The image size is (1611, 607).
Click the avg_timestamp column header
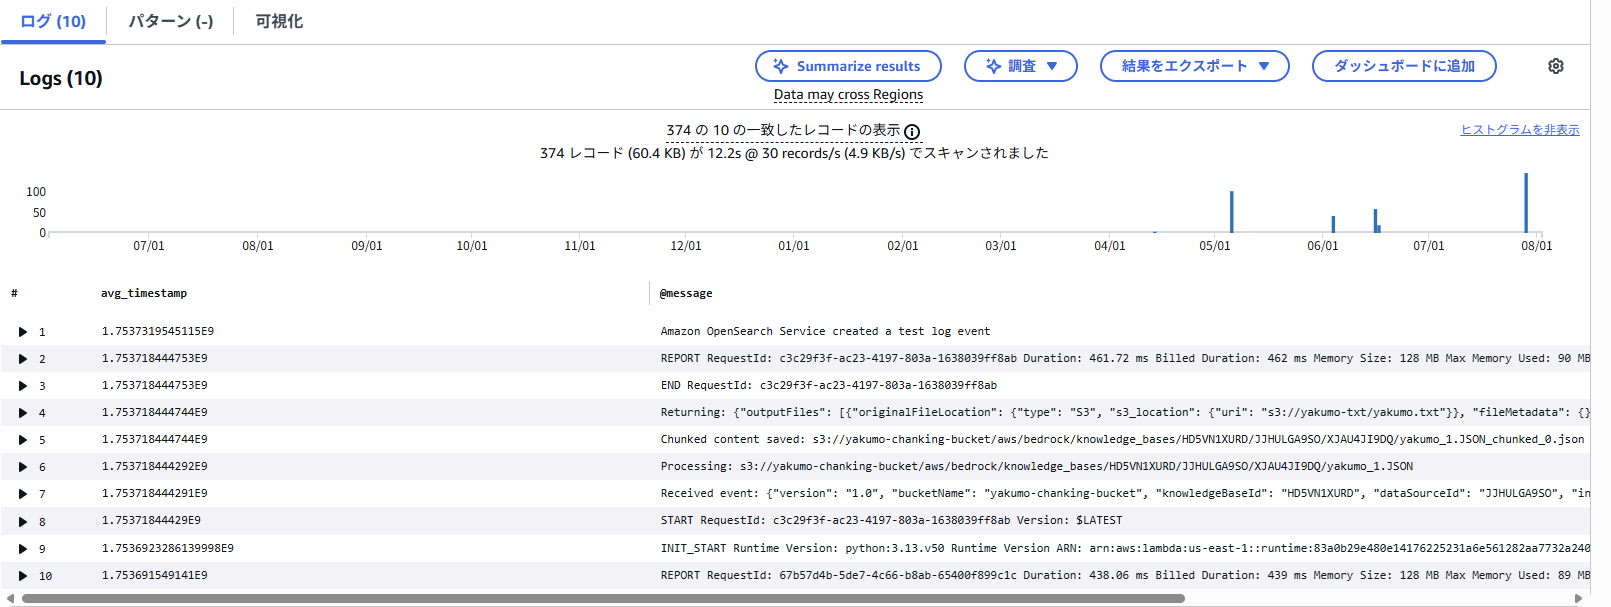click(144, 293)
